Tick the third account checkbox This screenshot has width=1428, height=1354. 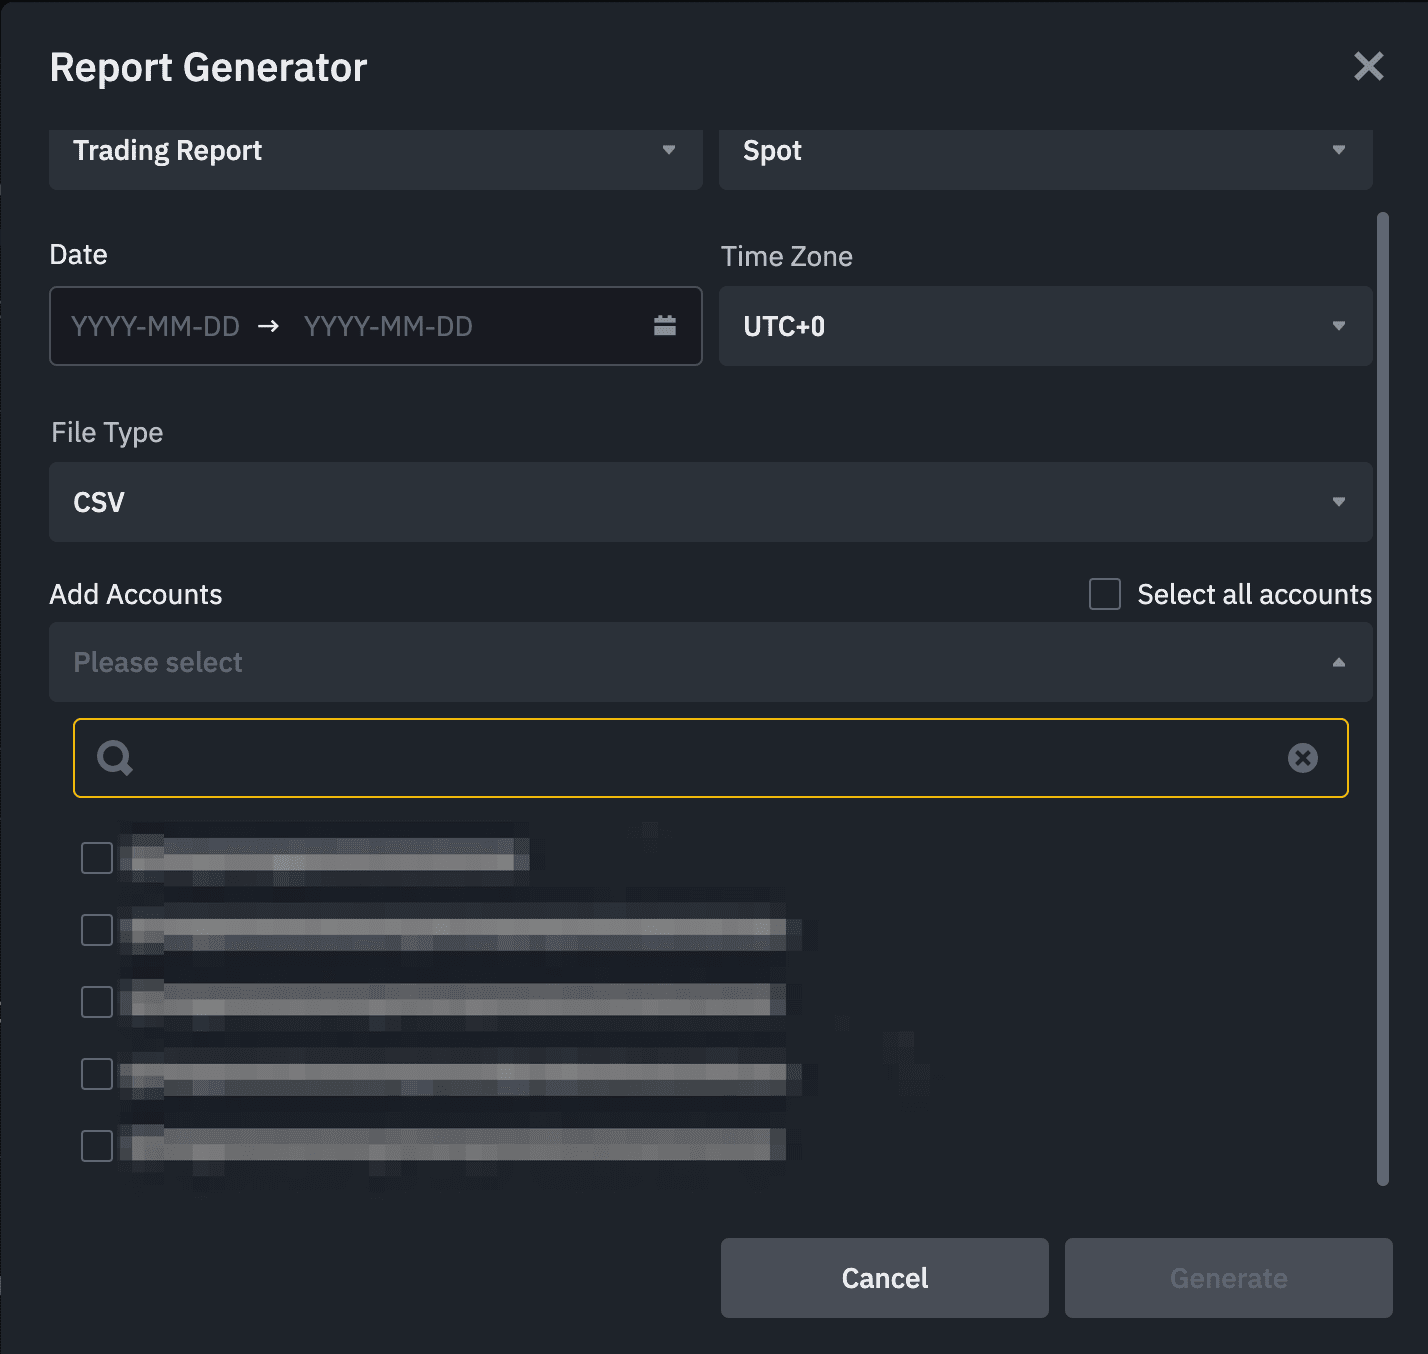97,1002
